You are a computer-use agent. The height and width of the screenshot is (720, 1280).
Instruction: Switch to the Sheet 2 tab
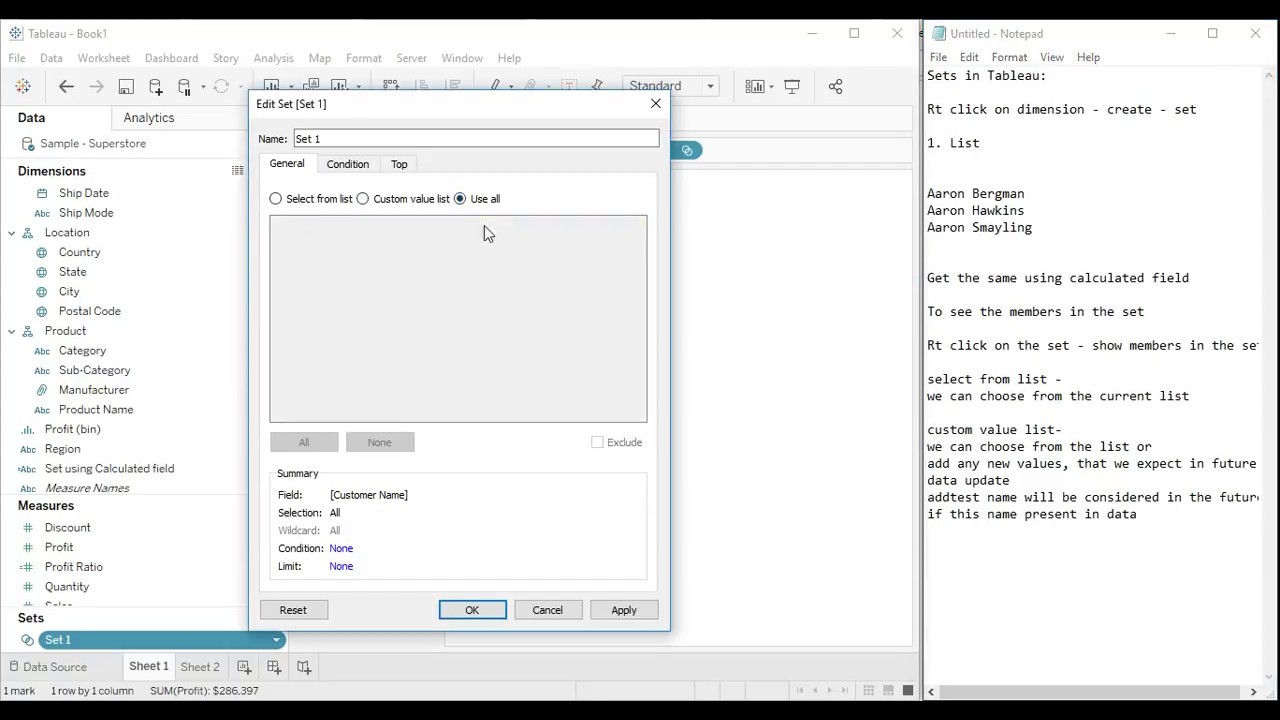200,667
